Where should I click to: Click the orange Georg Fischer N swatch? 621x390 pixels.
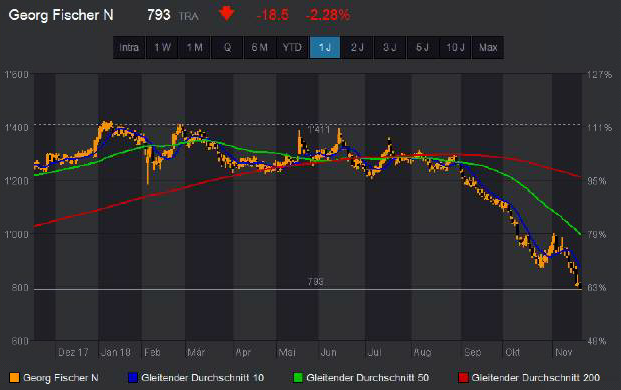click(x=14, y=378)
